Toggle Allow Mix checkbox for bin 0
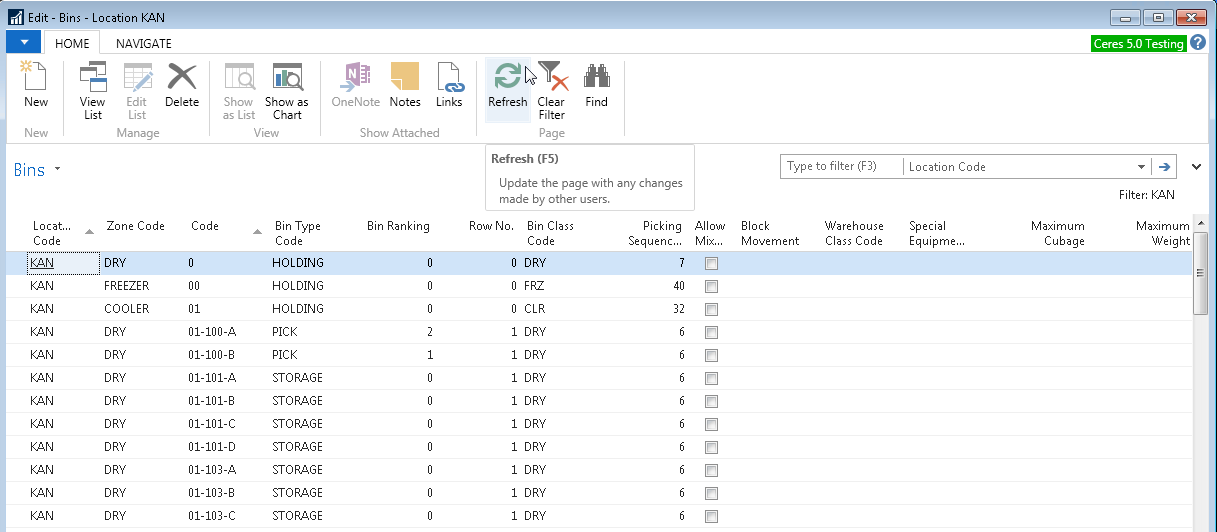The image size is (1217, 532). coord(711,263)
